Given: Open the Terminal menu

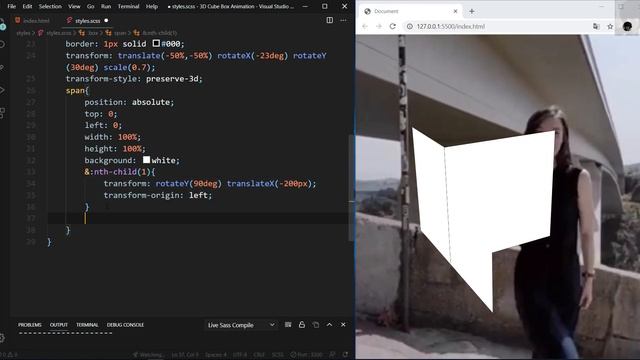Looking at the screenshot, I should pyautogui.click(x=128, y=7).
